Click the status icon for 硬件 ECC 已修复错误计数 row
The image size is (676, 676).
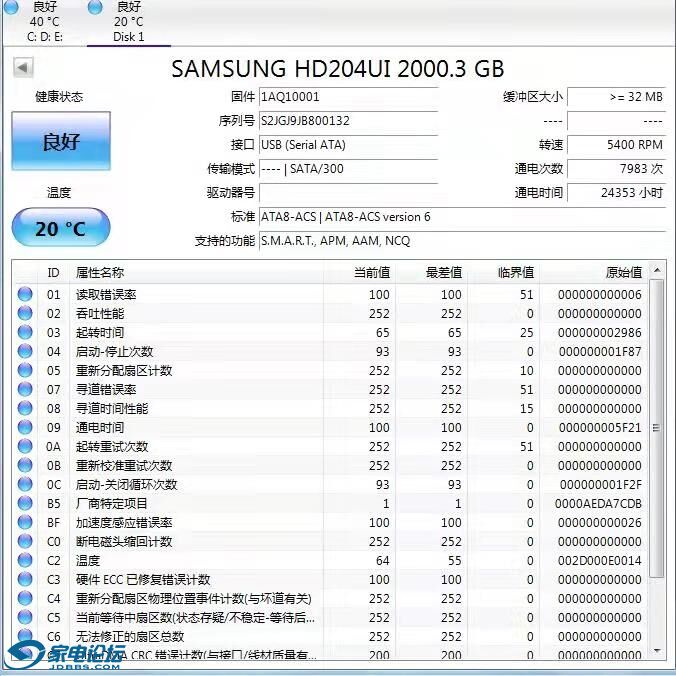[25, 579]
